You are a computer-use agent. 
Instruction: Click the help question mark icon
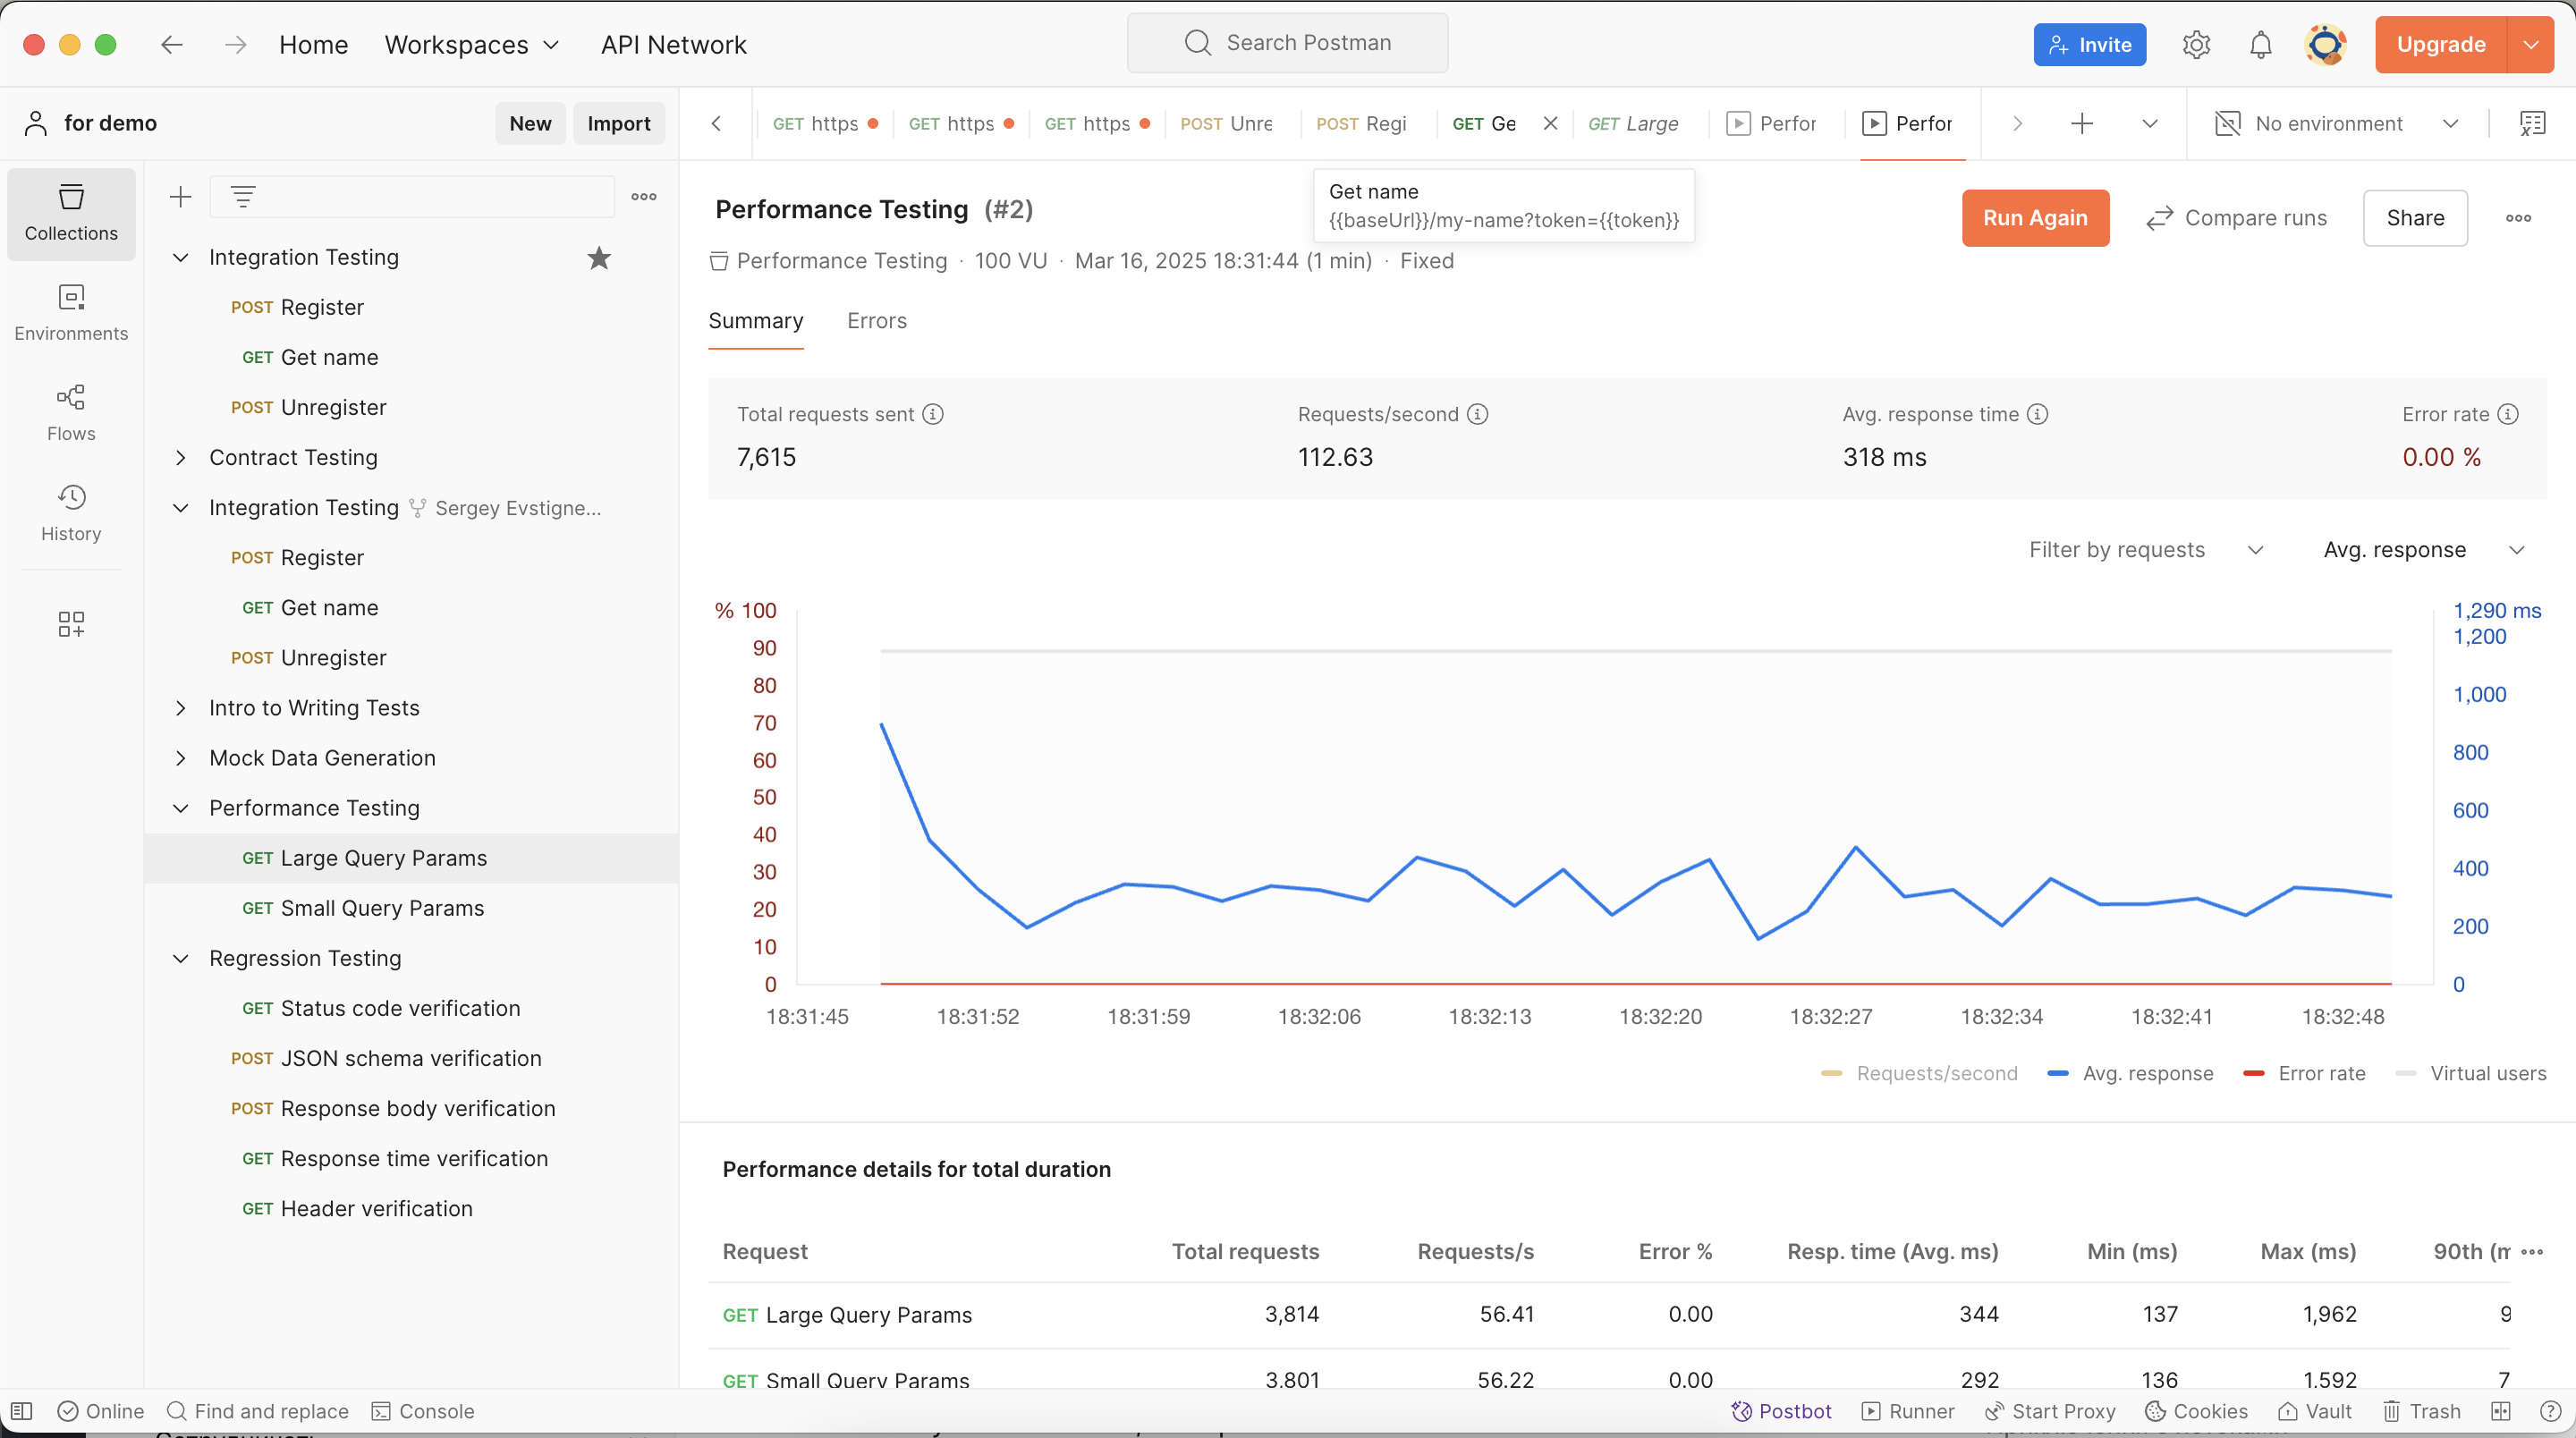click(x=2551, y=1411)
